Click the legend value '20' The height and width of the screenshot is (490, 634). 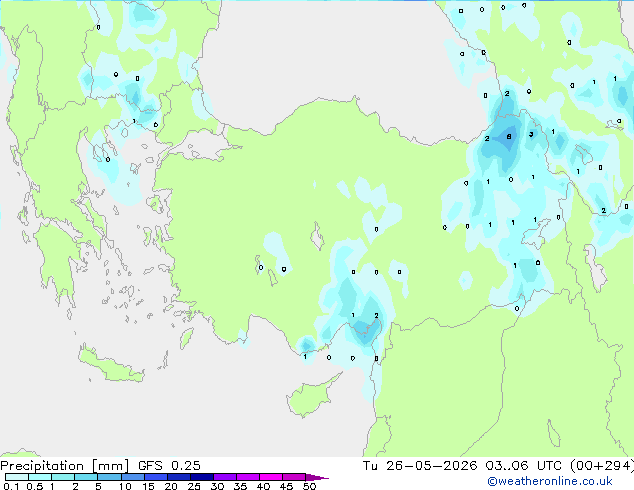click(171, 486)
